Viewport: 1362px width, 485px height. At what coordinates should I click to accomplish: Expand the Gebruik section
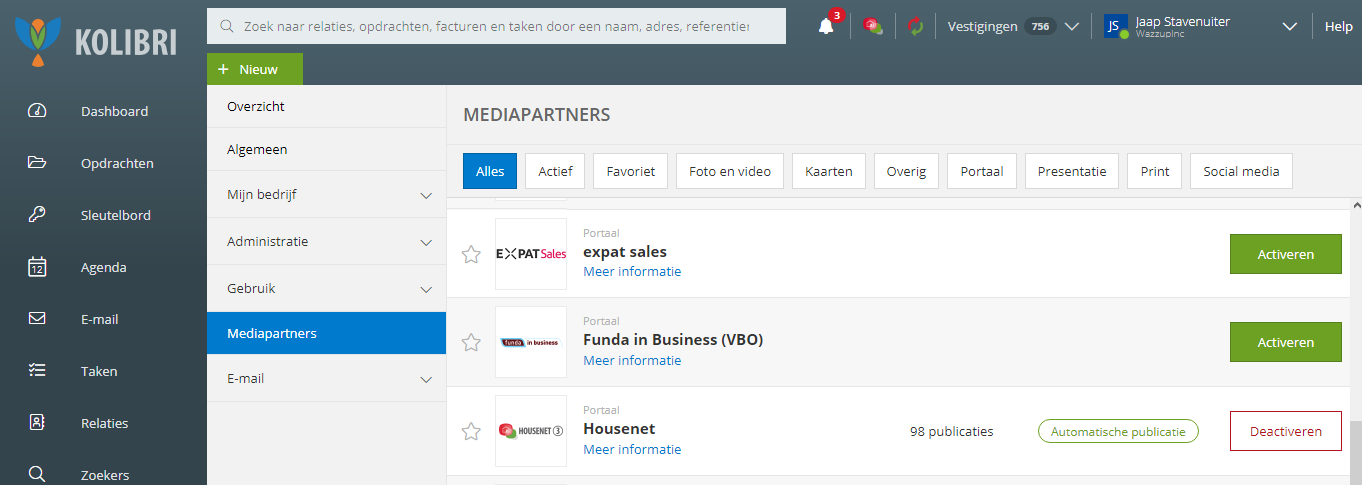pyautogui.click(x=326, y=288)
